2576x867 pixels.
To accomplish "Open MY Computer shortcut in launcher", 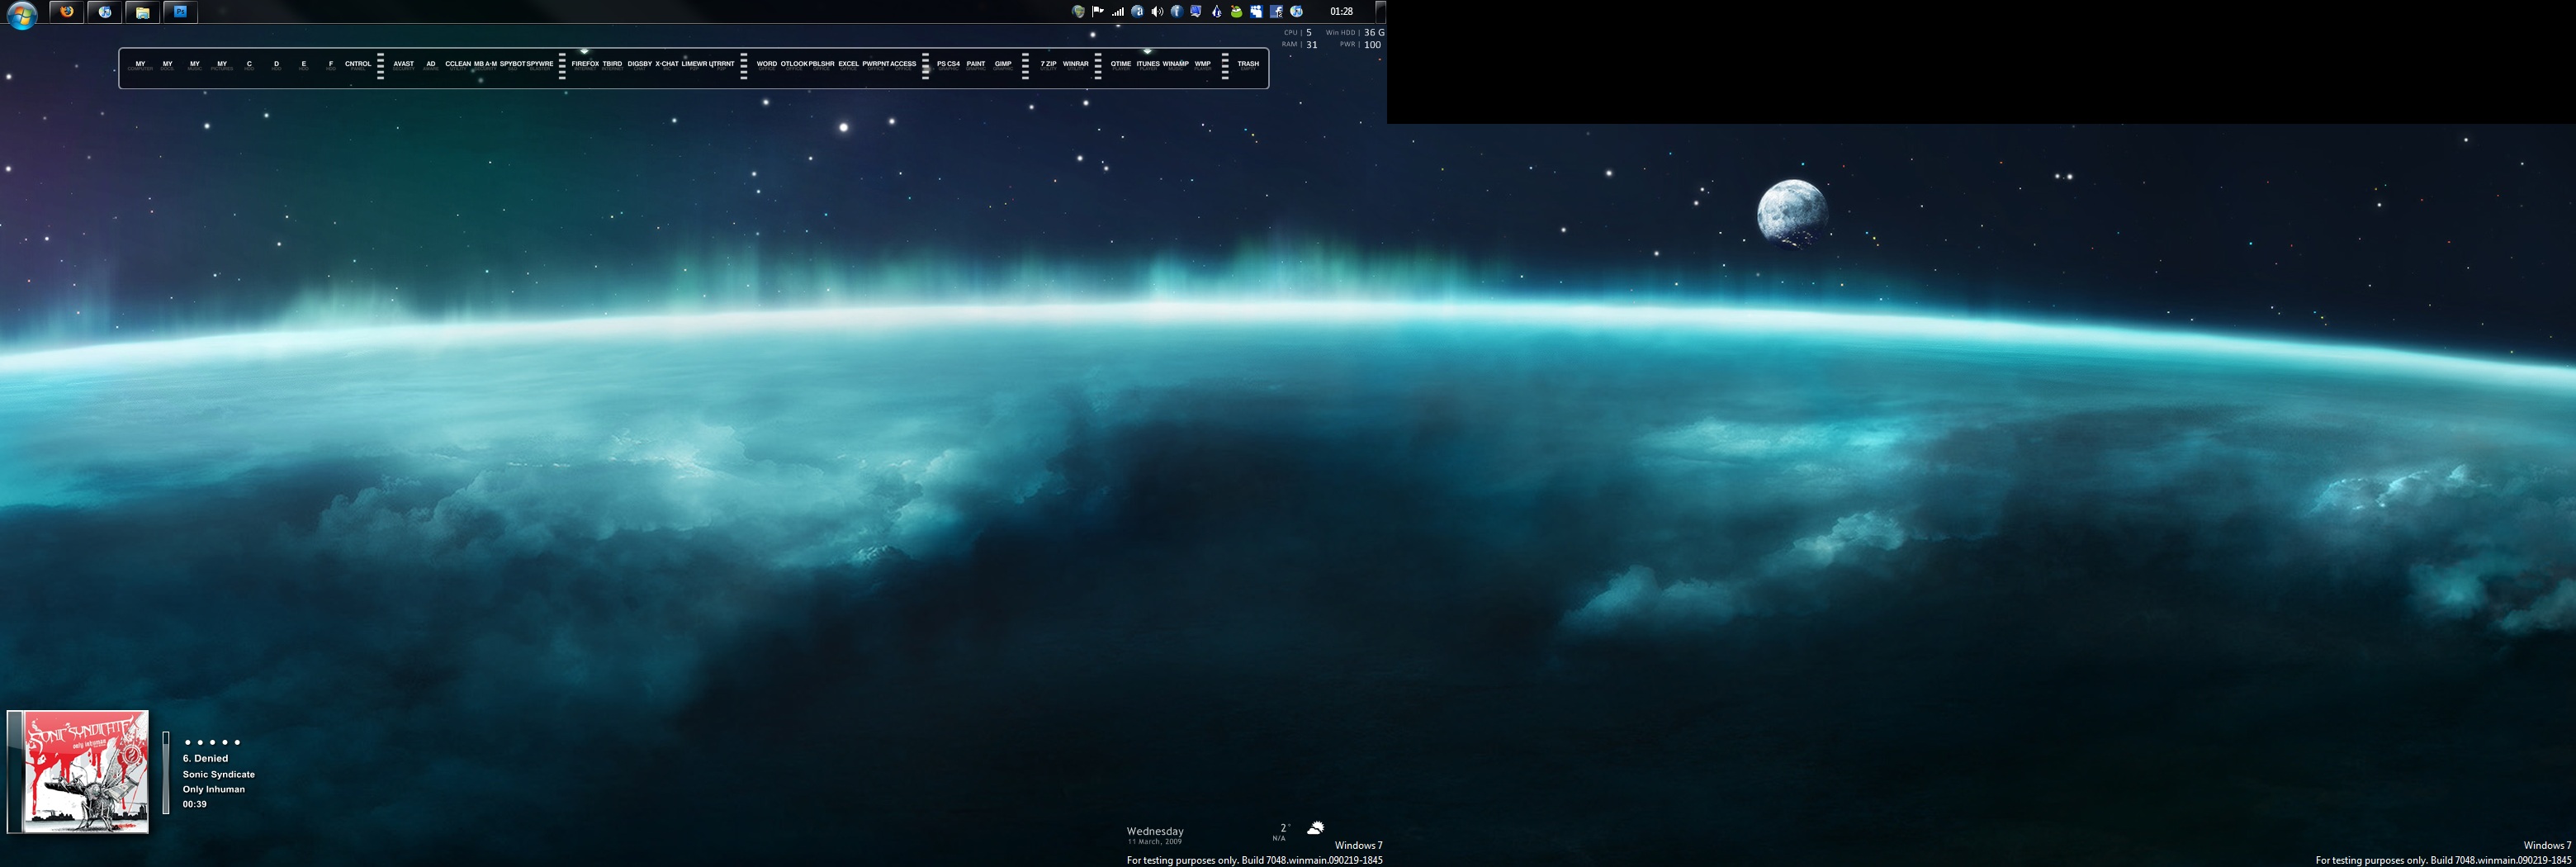I will point(140,64).
